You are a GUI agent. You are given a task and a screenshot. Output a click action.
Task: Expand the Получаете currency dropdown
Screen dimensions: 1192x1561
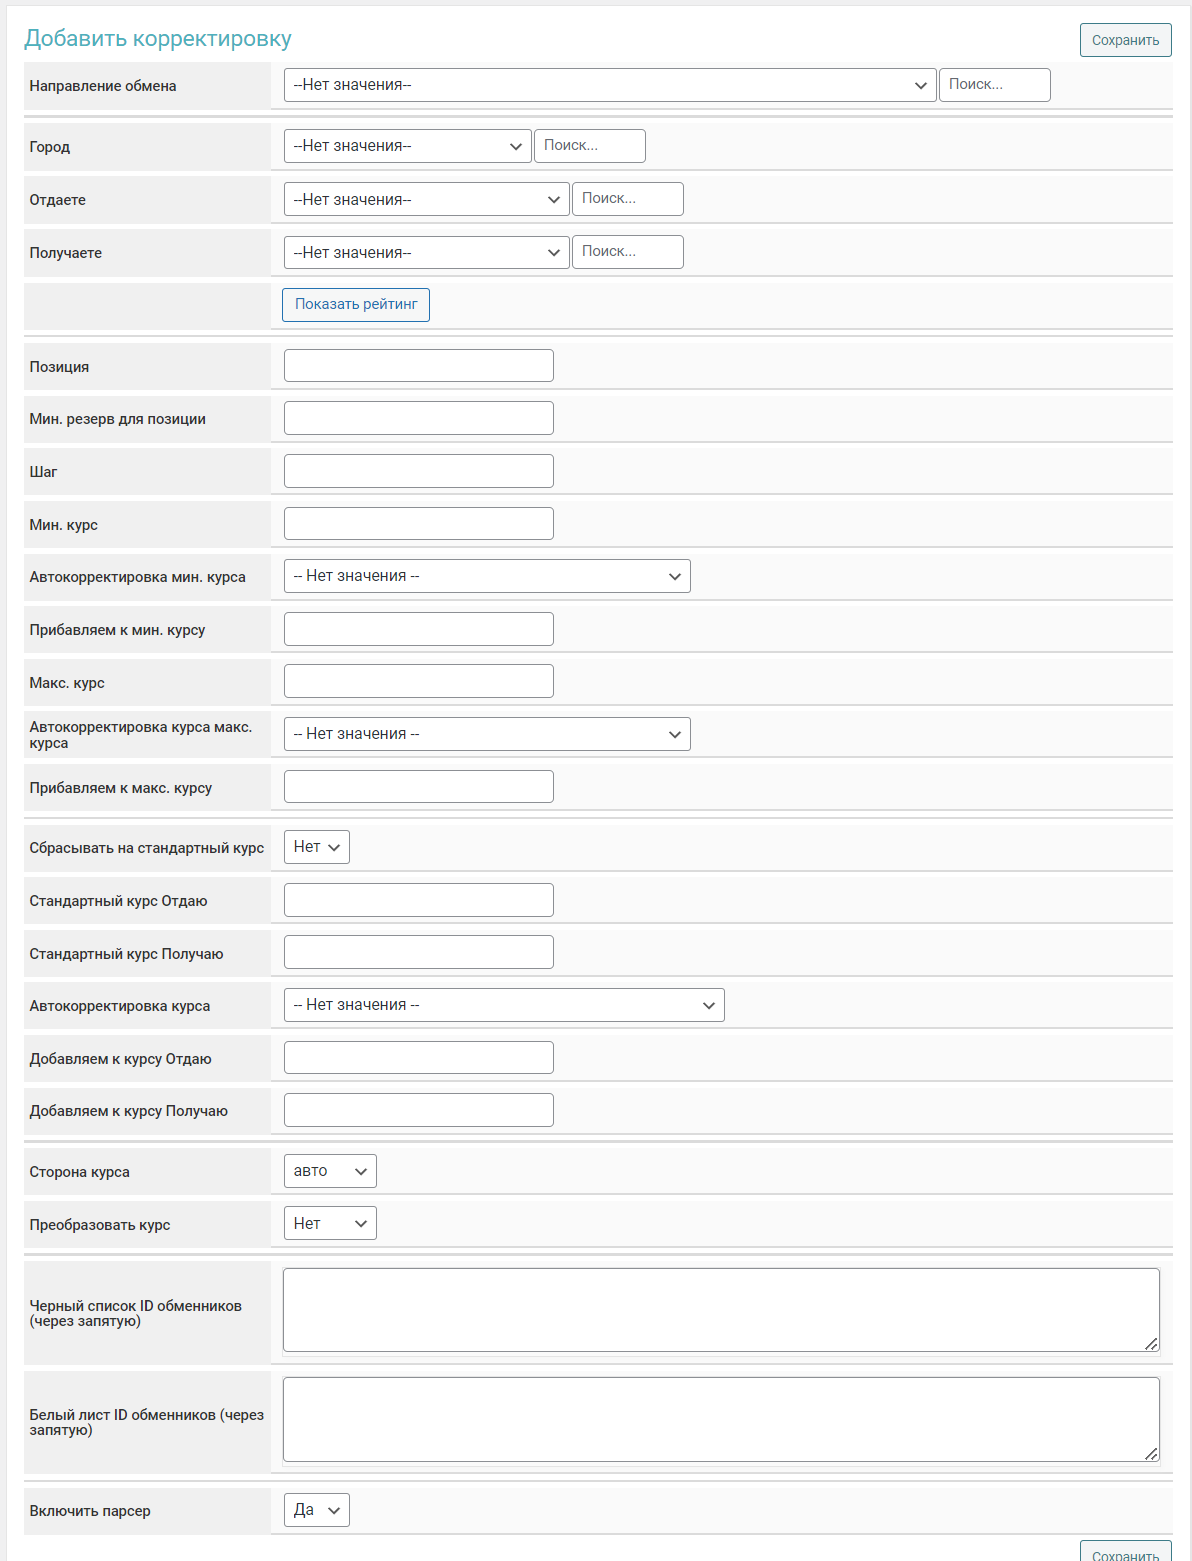click(426, 252)
